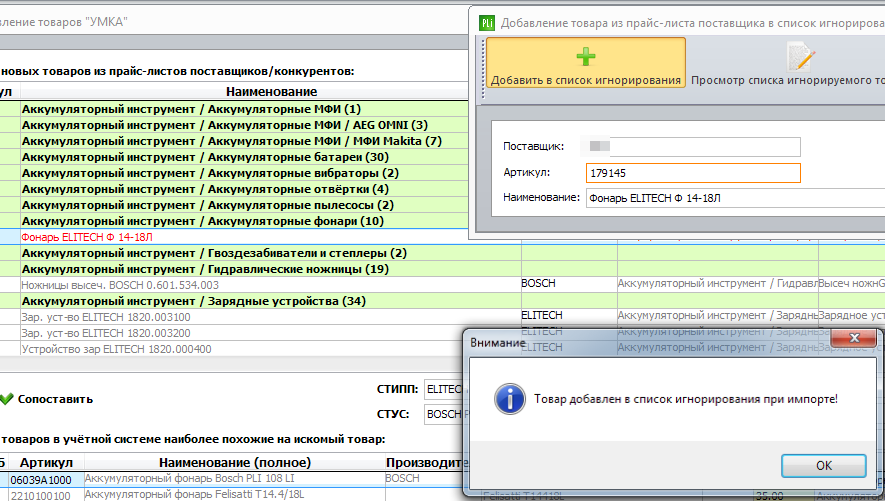Select row Аккумуляторный фонарь Bosch PLI 108 LI
885x501 pixels.
point(235,479)
